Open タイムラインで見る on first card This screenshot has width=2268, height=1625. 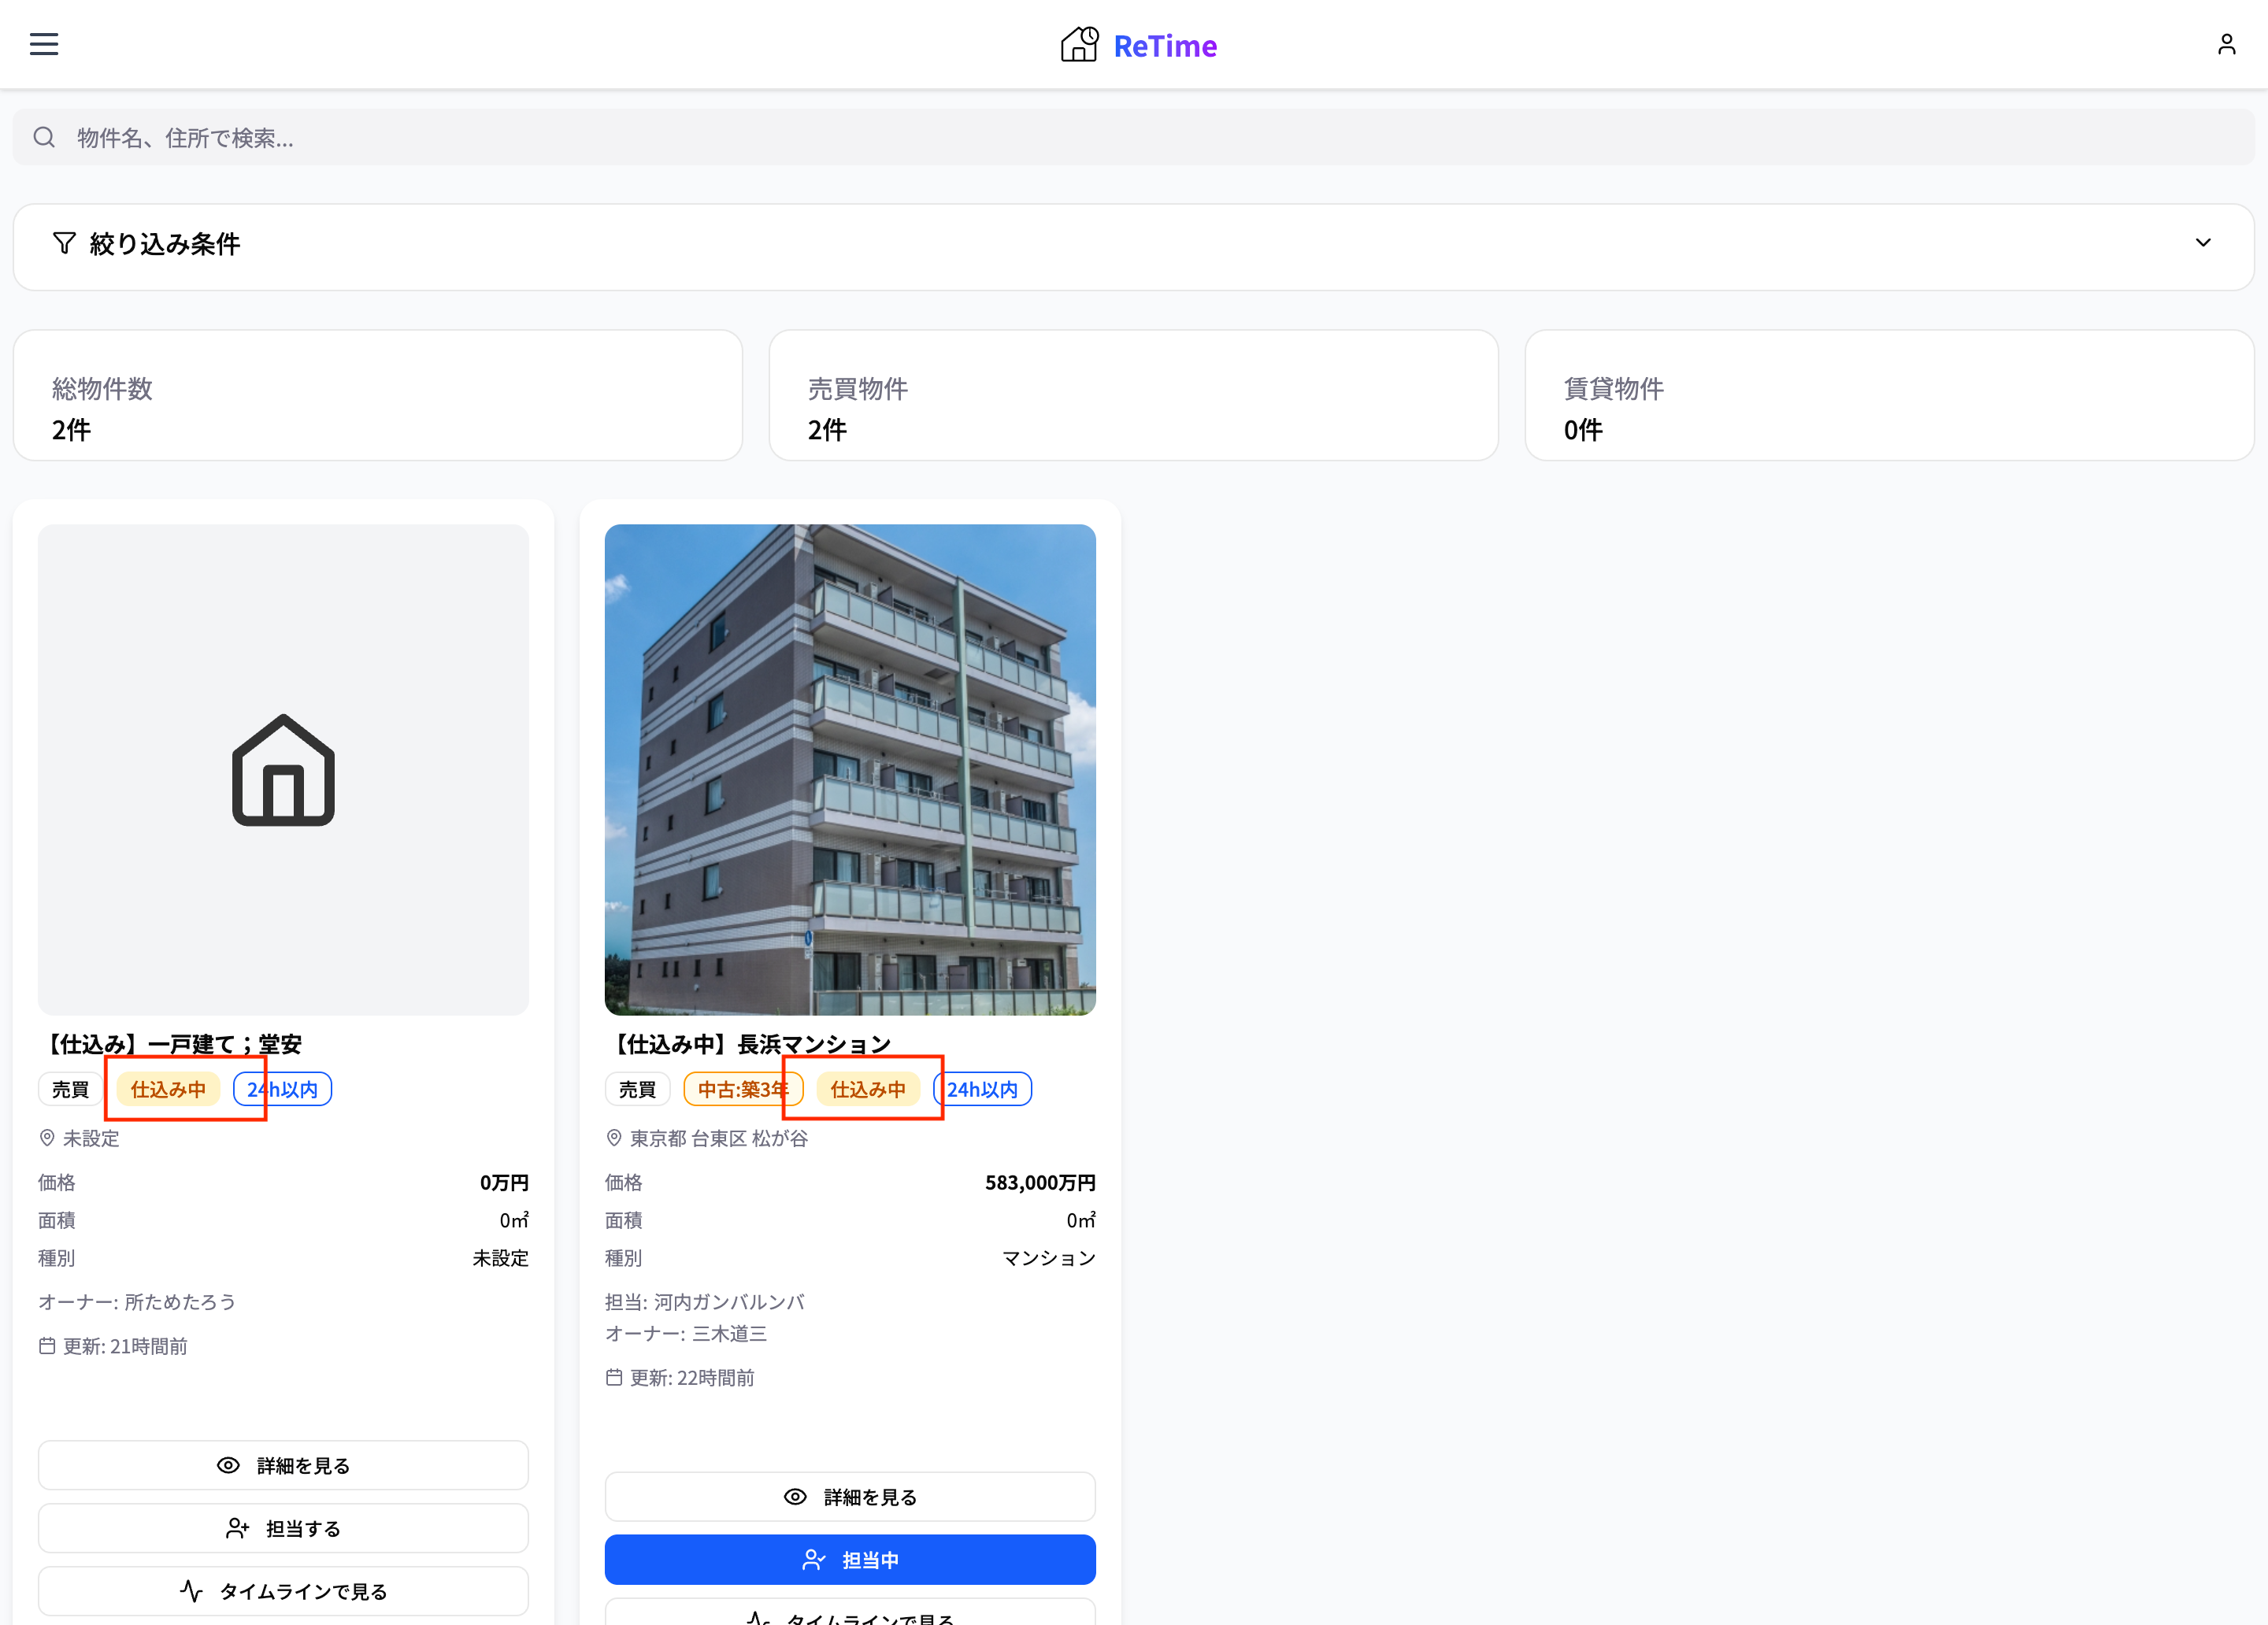point(283,1590)
